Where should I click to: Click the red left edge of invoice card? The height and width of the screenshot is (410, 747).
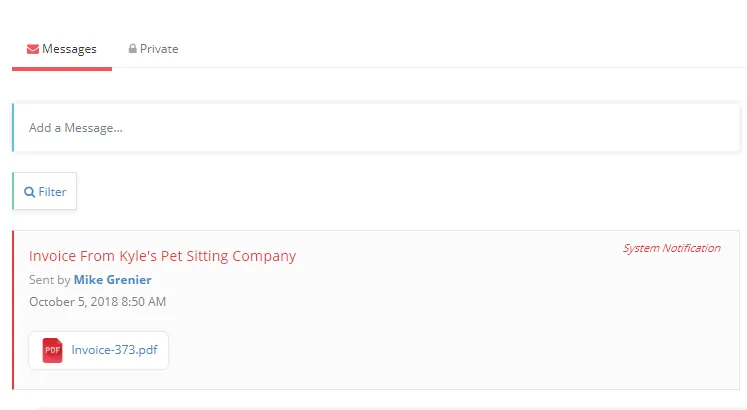coord(13,310)
